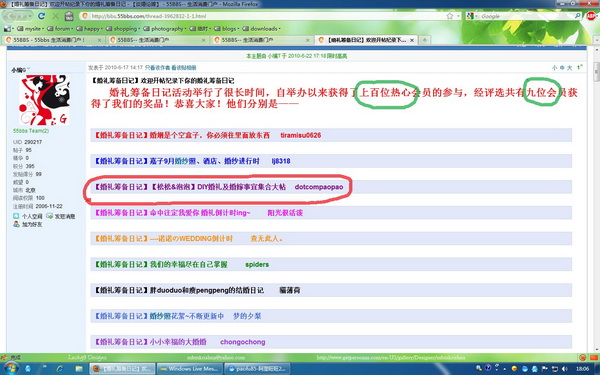Screen dimensions: 600x375
Task: Click the system tray volume icon
Action: coord(565,368)
